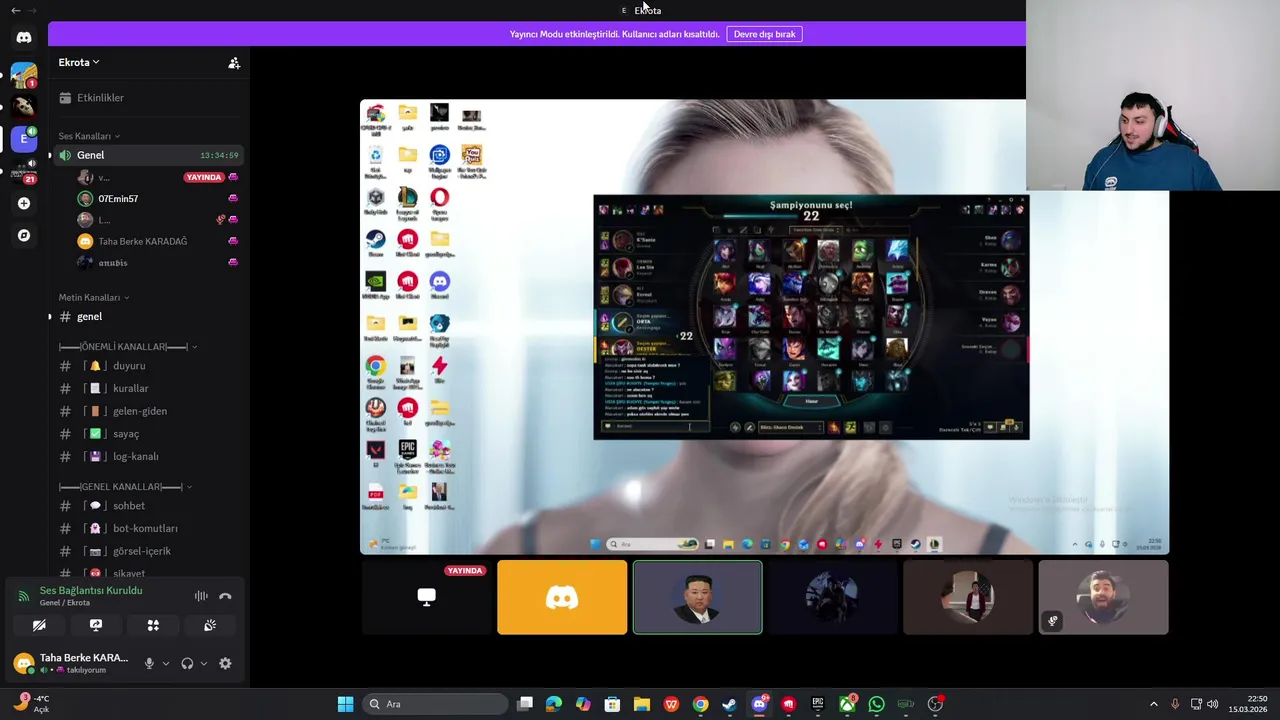Viewport: 1280px width, 720px height.
Task: Open Google Chrome from the taskbar
Action: (701, 704)
